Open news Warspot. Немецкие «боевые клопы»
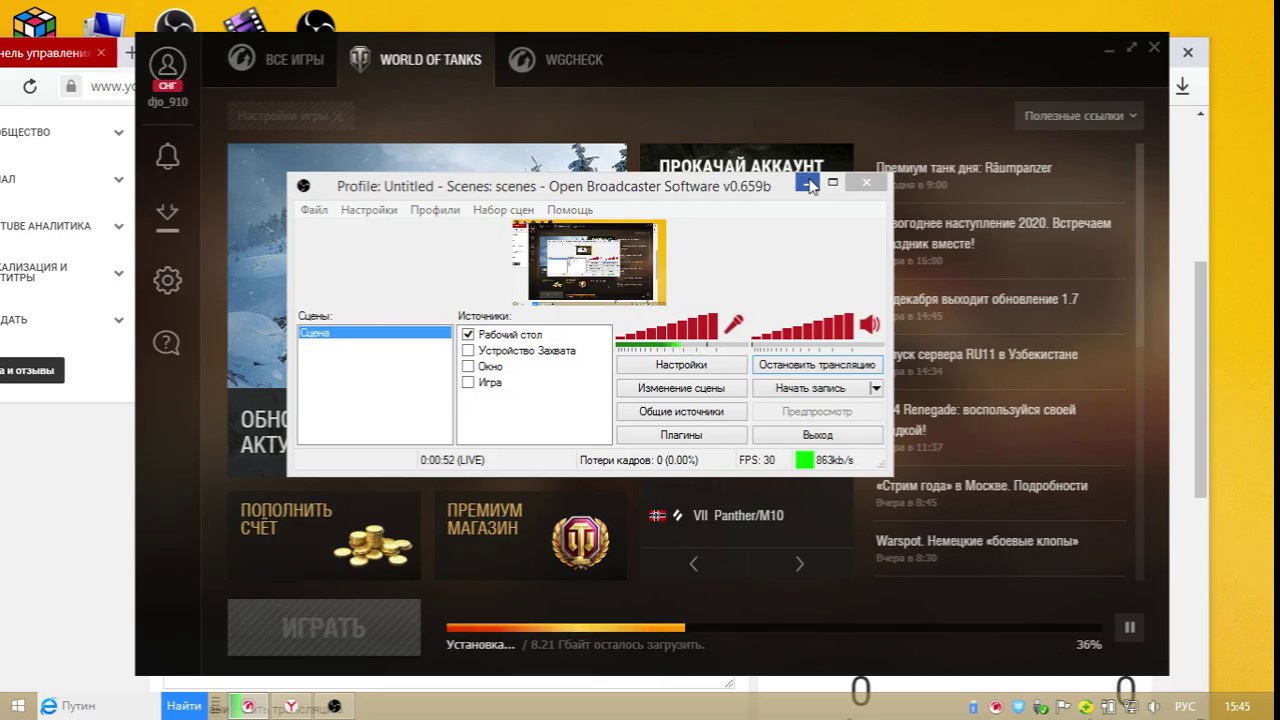Viewport: 1280px width, 720px height. (x=976, y=541)
